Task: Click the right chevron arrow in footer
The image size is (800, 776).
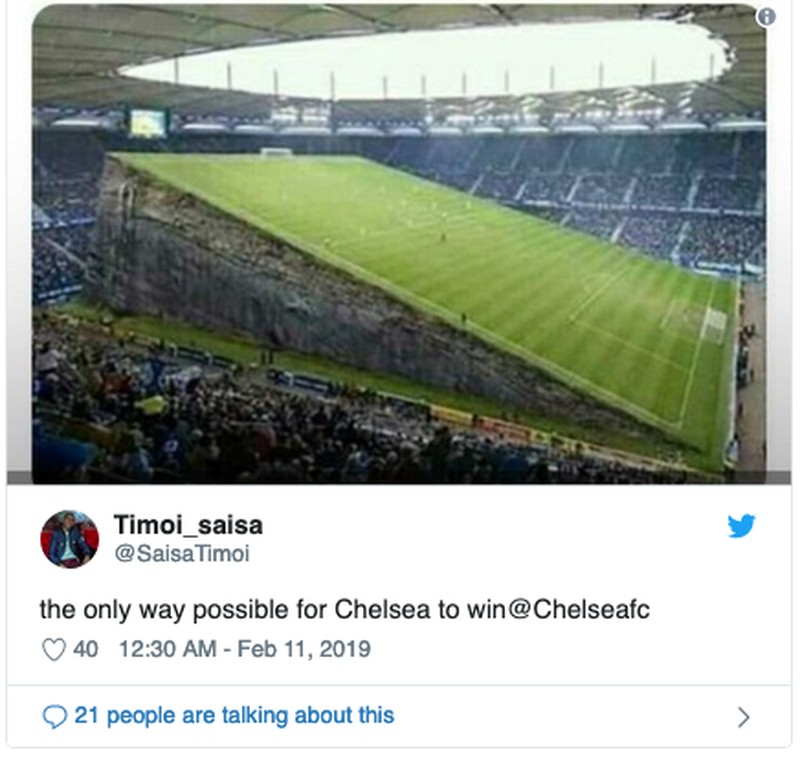Action: (x=743, y=716)
